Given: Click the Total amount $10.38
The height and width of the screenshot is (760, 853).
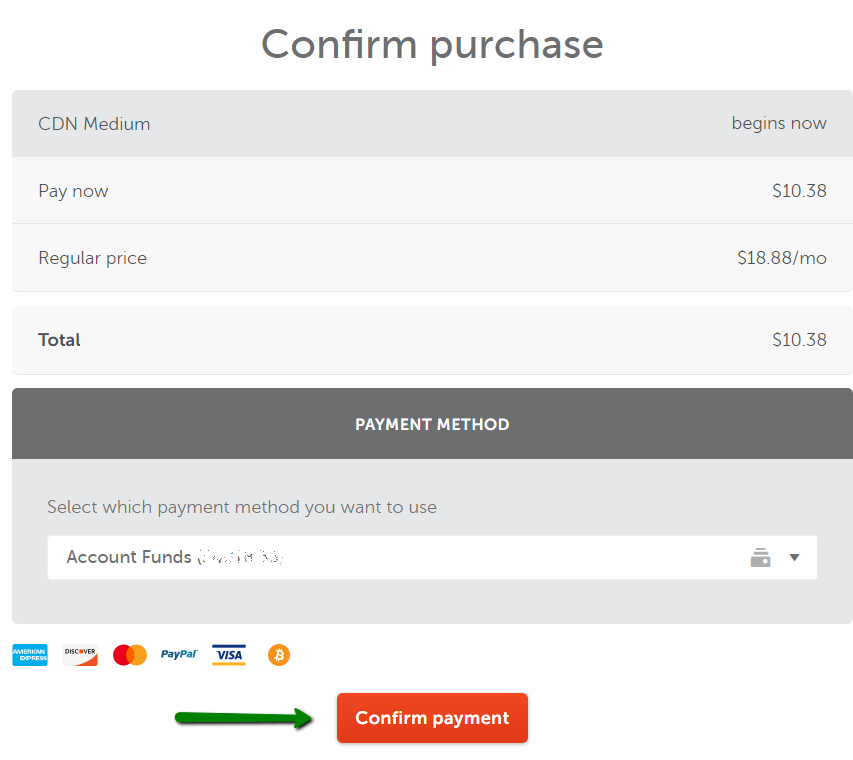Looking at the screenshot, I should tap(799, 340).
